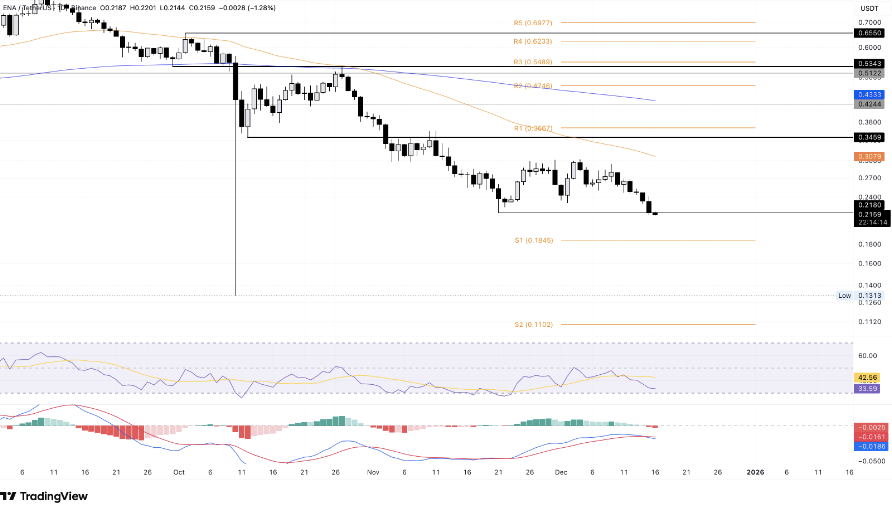Select the S2 (0.1102) pivot label
892x506 pixels.
click(x=534, y=324)
